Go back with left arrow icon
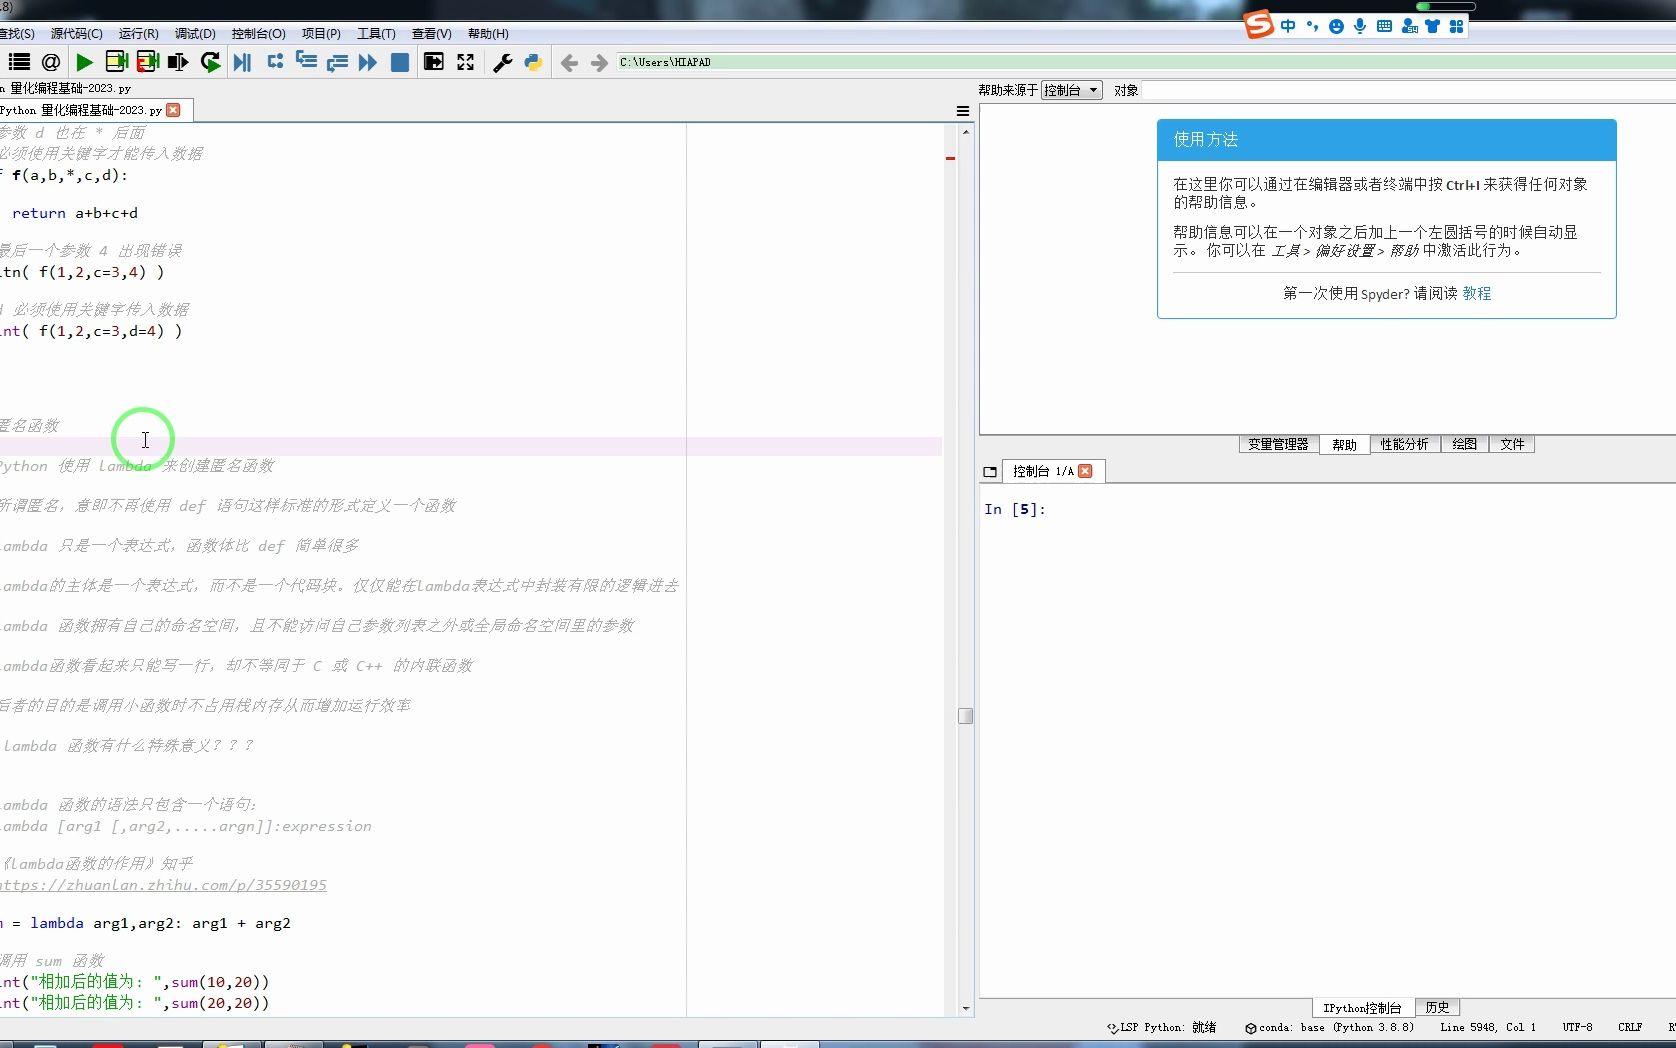Image resolution: width=1676 pixels, height=1048 pixels. click(569, 63)
